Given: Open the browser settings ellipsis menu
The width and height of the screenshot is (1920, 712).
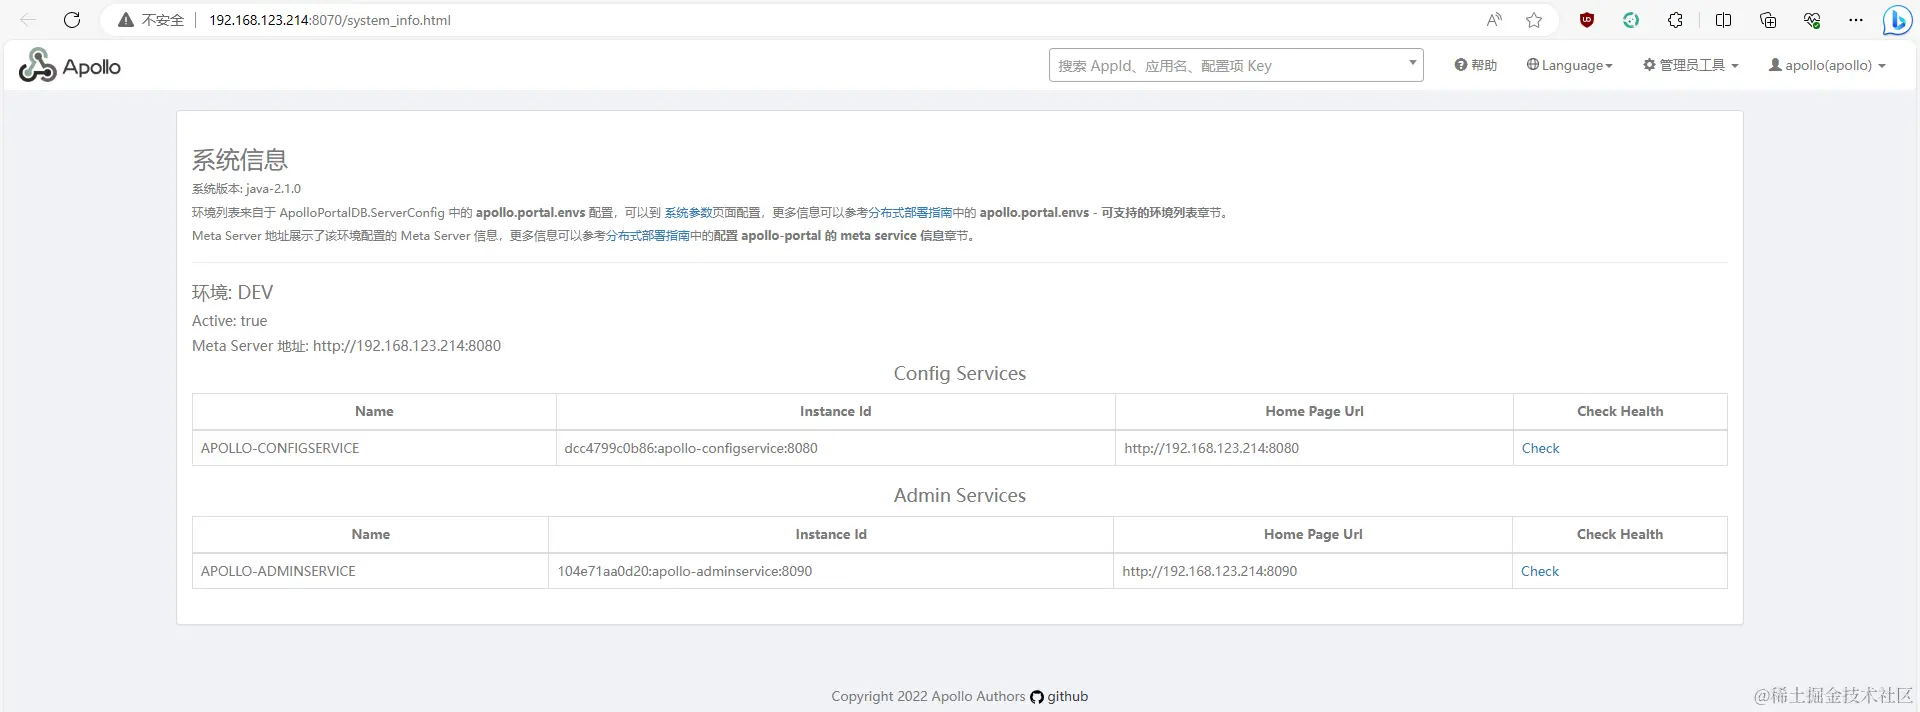Looking at the screenshot, I should pos(1856,20).
